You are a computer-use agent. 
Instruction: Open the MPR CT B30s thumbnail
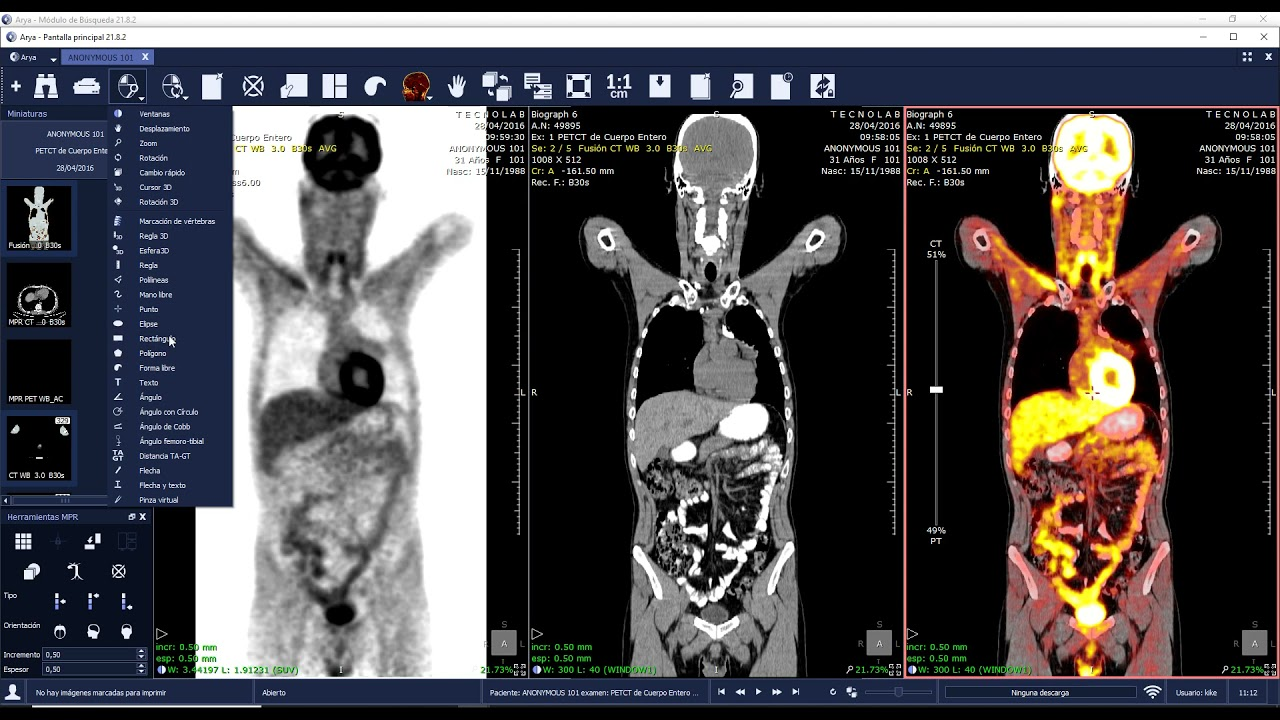[39, 295]
